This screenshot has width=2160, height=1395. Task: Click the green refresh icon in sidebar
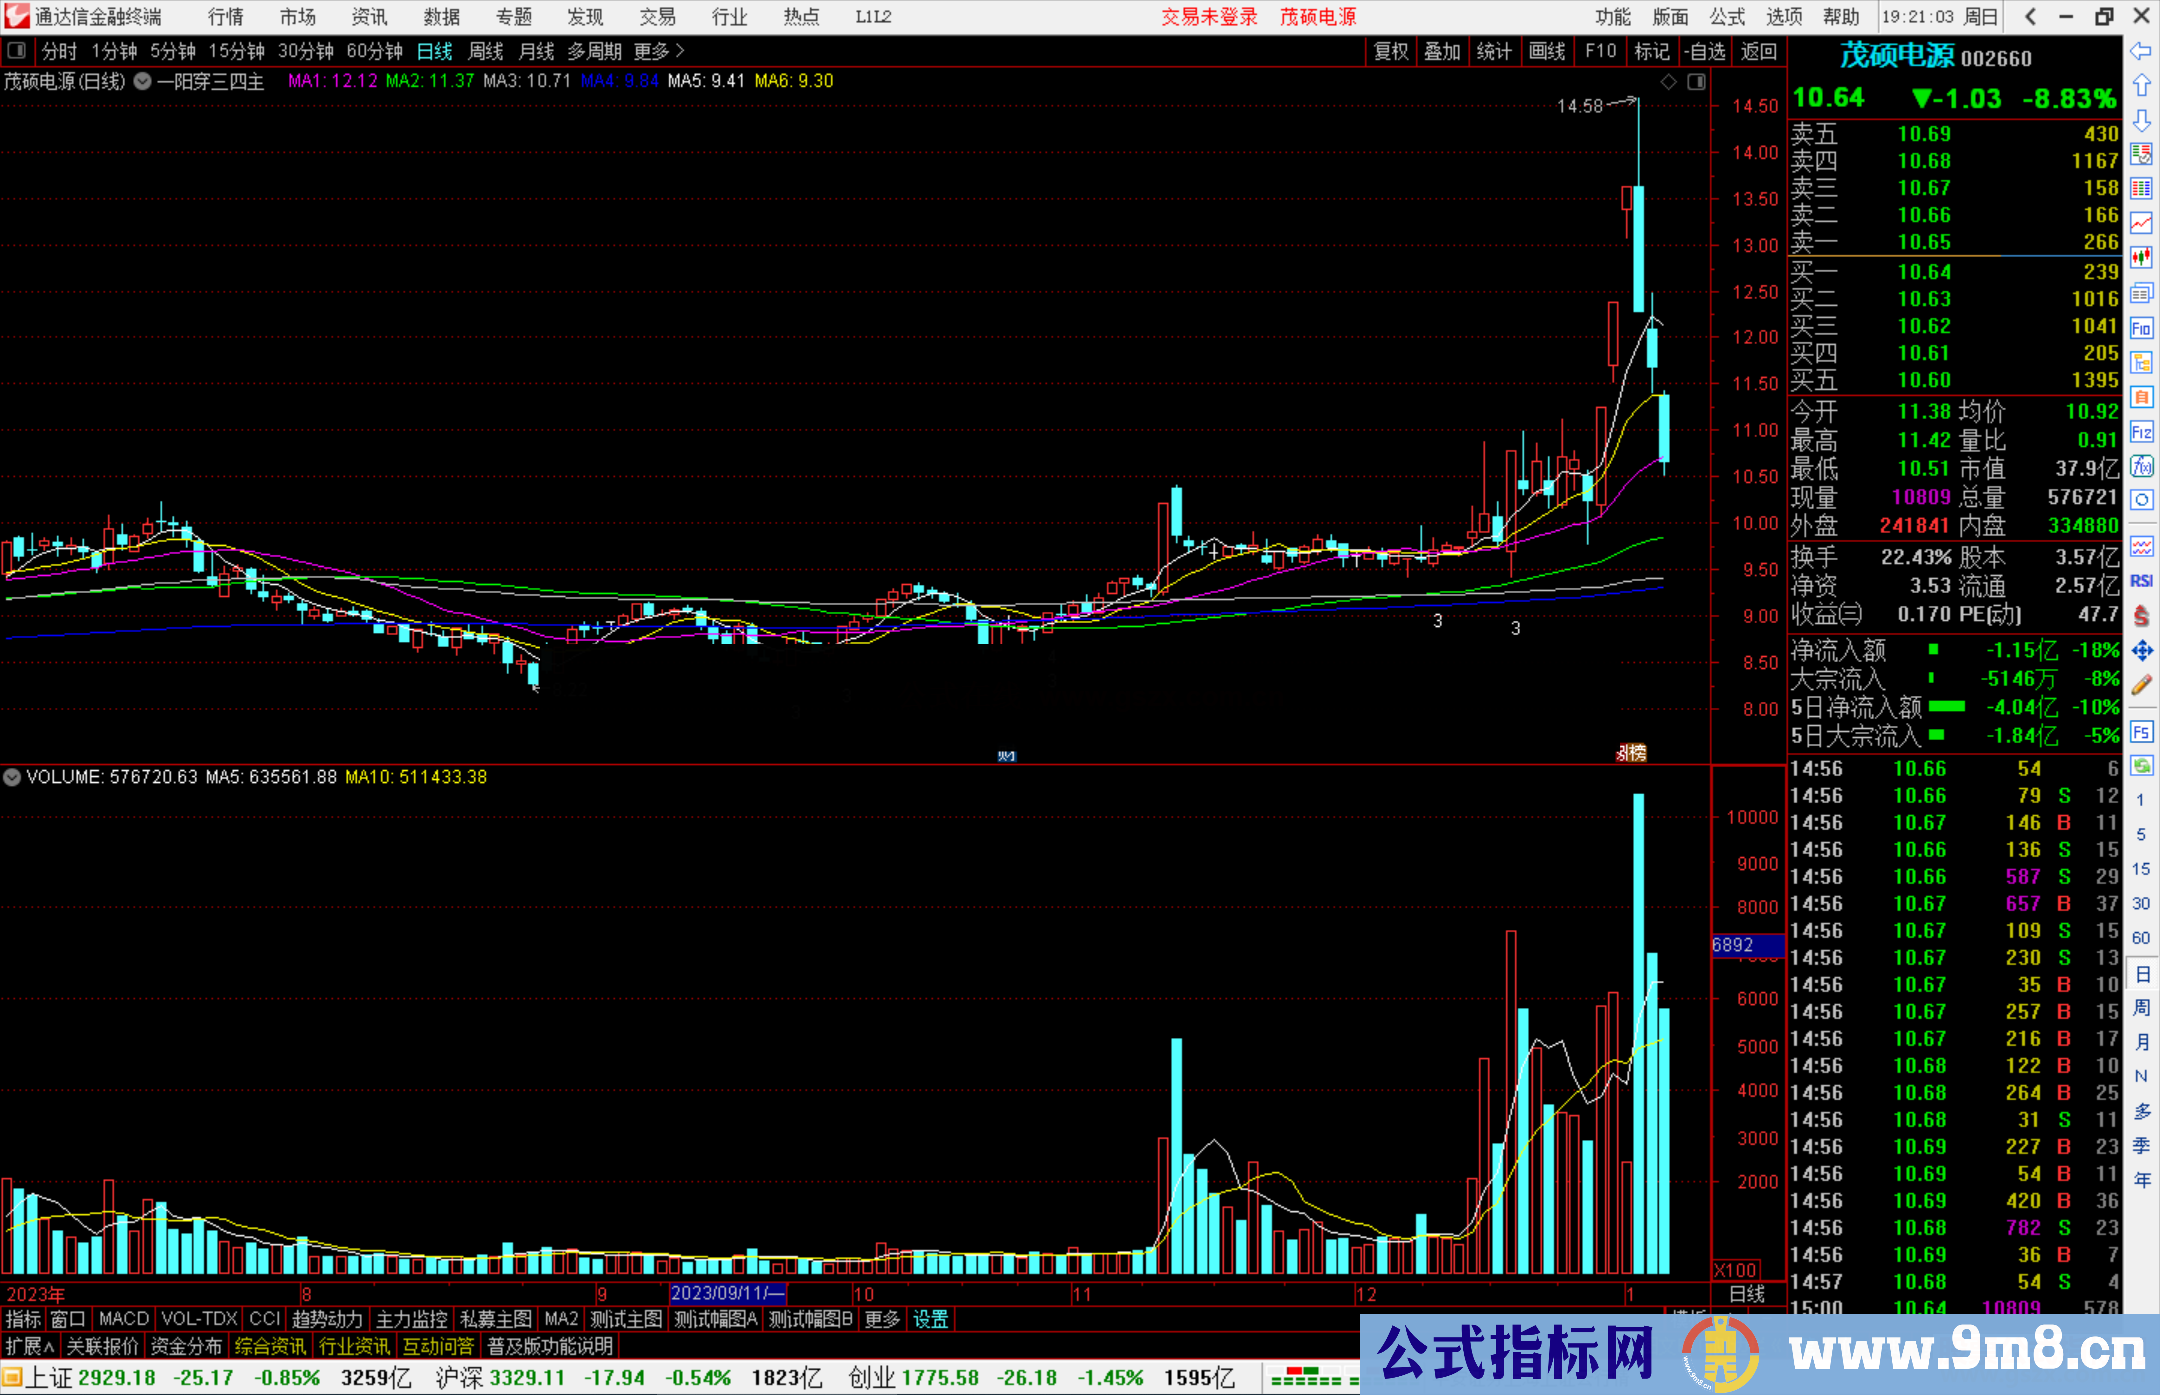[x=2141, y=766]
